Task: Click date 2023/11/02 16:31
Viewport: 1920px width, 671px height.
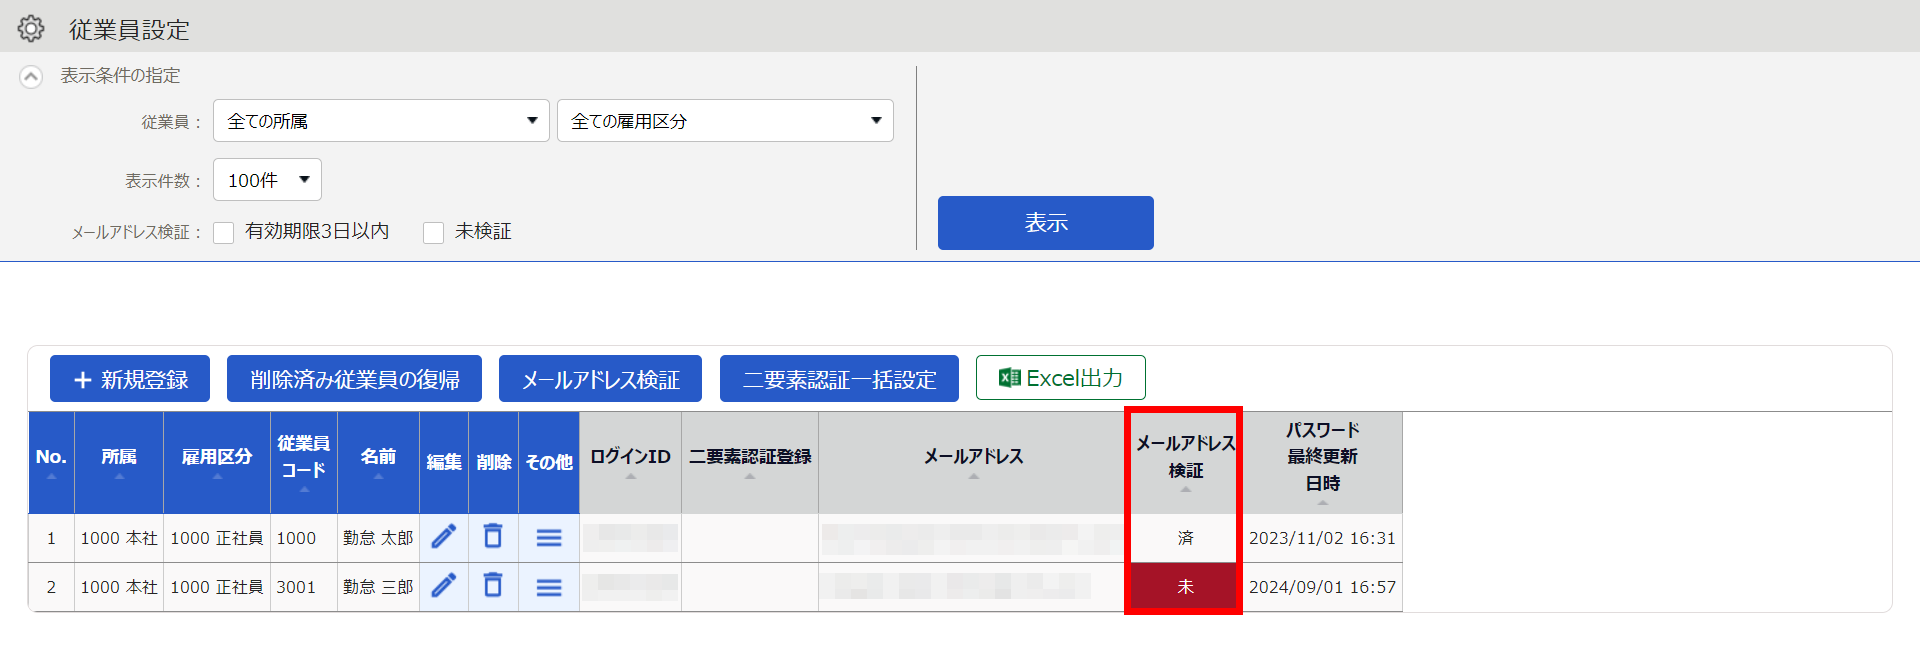Action: [x=1322, y=538]
